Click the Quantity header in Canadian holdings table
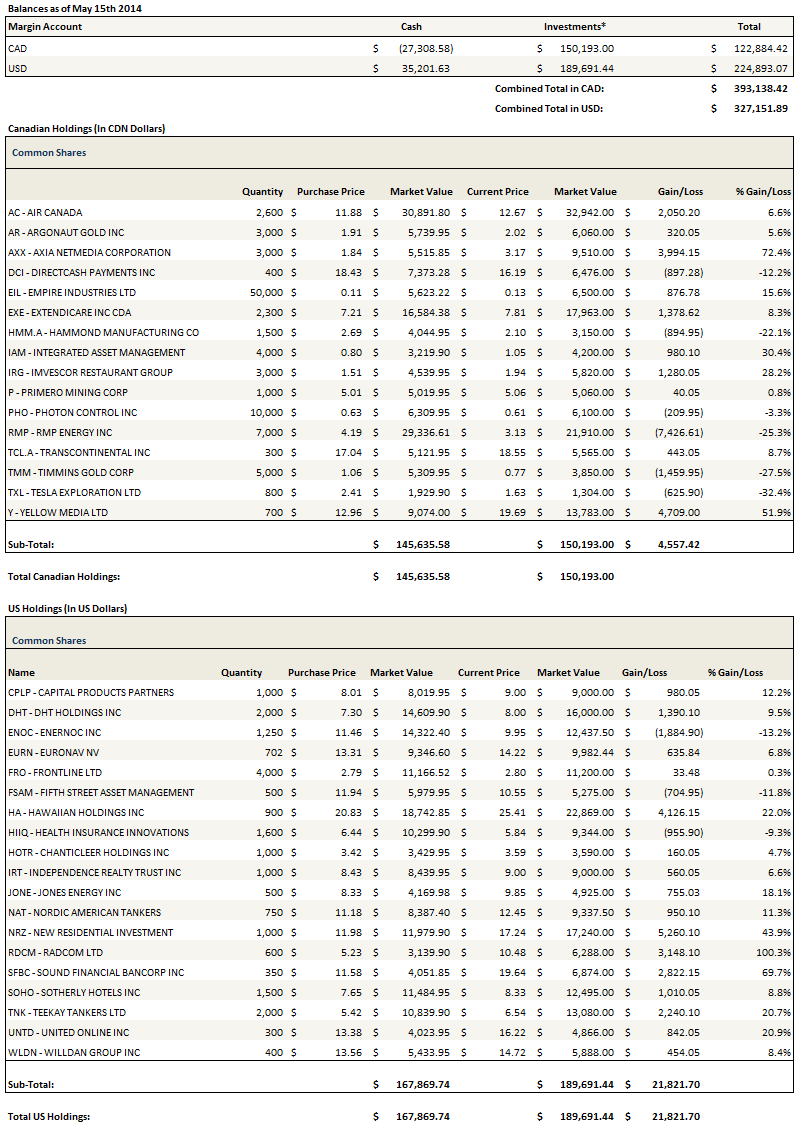 click(x=262, y=191)
